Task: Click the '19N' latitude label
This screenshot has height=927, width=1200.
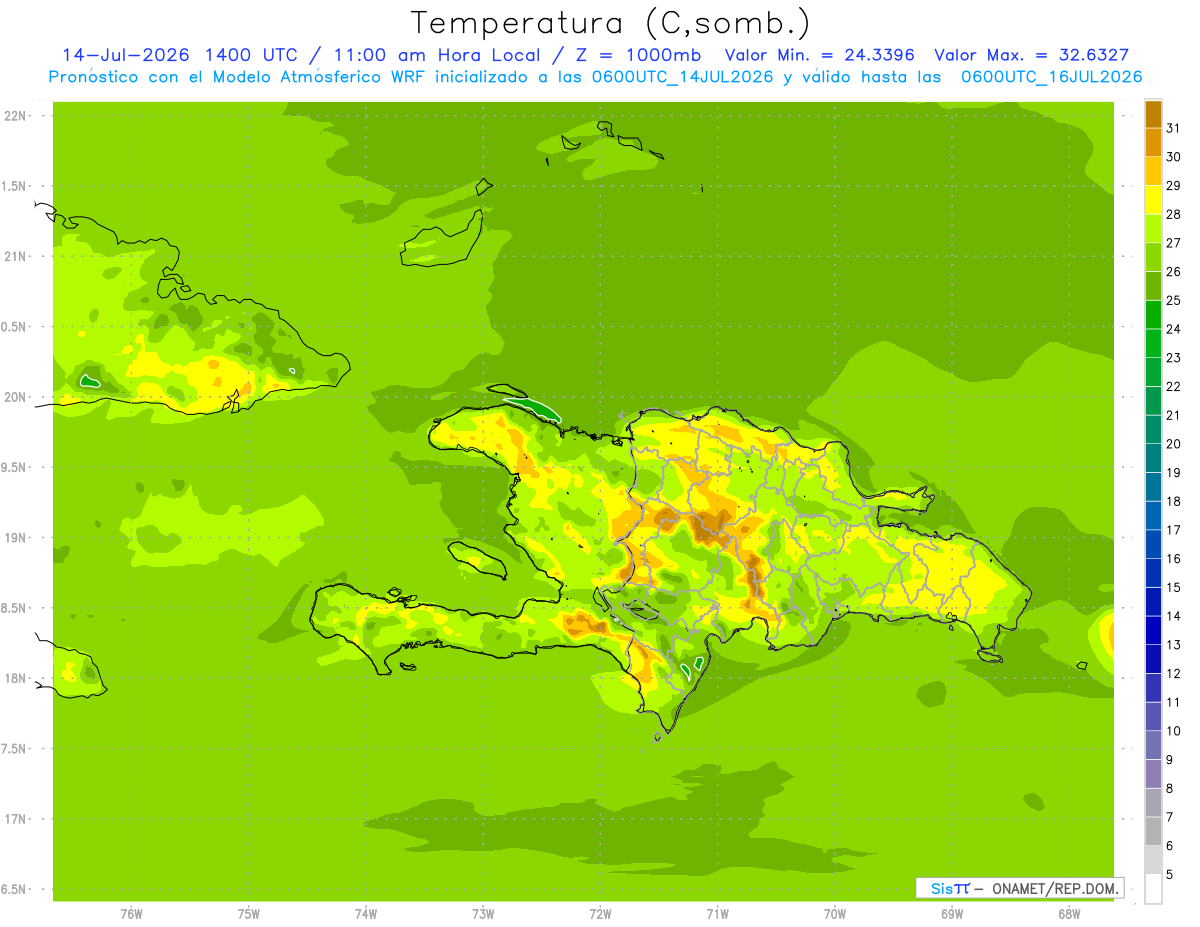Action: click(x=16, y=538)
